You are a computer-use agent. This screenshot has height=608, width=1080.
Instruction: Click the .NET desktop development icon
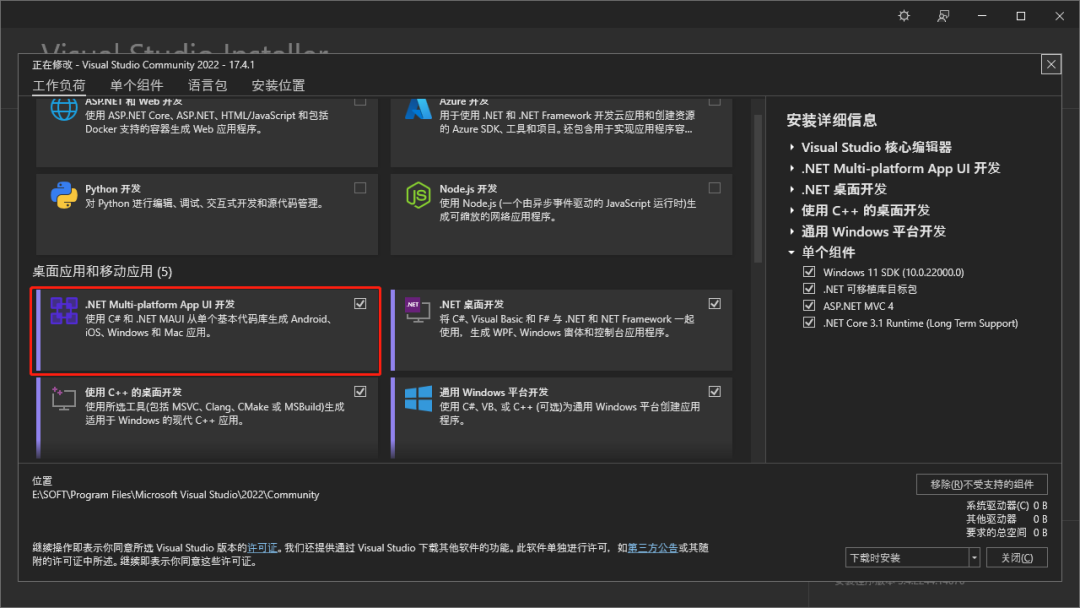point(418,311)
